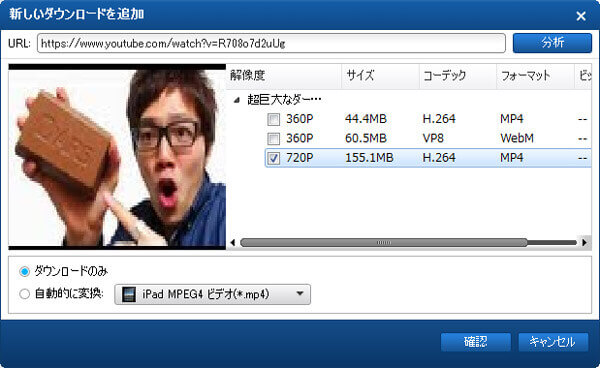Image resolution: width=600 pixels, height=368 pixels.
Task: Click the iPad device icon in dropdown
Action: pos(129,294)
